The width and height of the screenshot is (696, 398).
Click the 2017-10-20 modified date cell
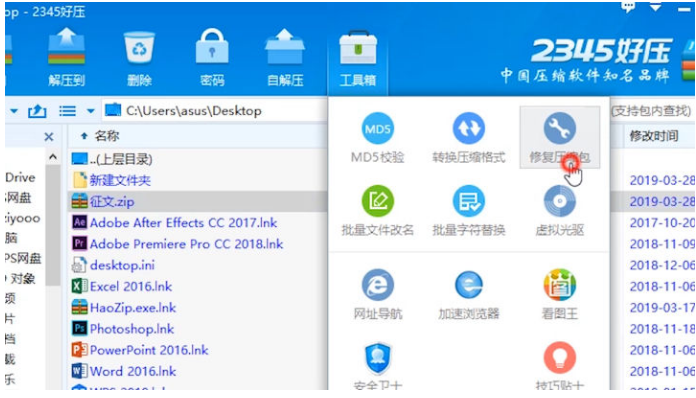(662, 222)
